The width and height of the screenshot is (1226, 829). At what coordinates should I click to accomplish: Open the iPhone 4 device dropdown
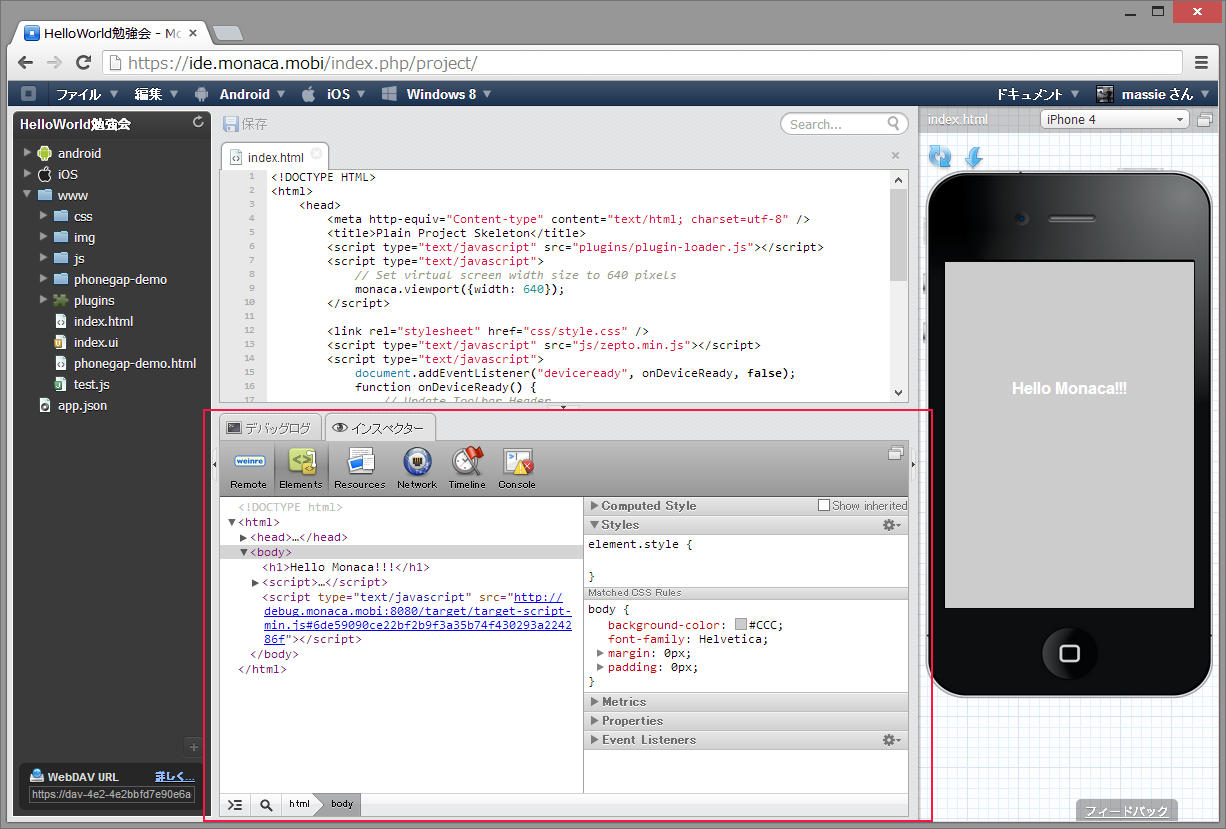1114,120
